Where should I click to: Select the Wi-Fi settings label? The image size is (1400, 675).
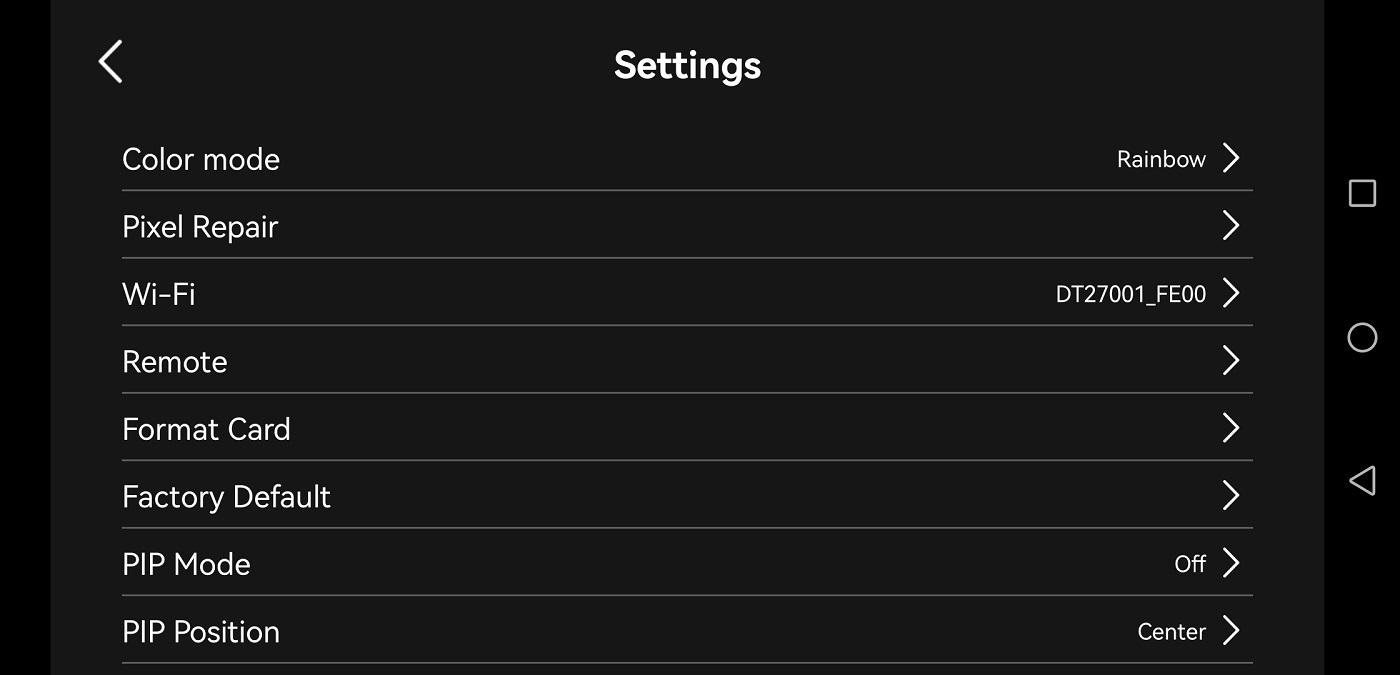pyautogui.click(x=159, y=294)
